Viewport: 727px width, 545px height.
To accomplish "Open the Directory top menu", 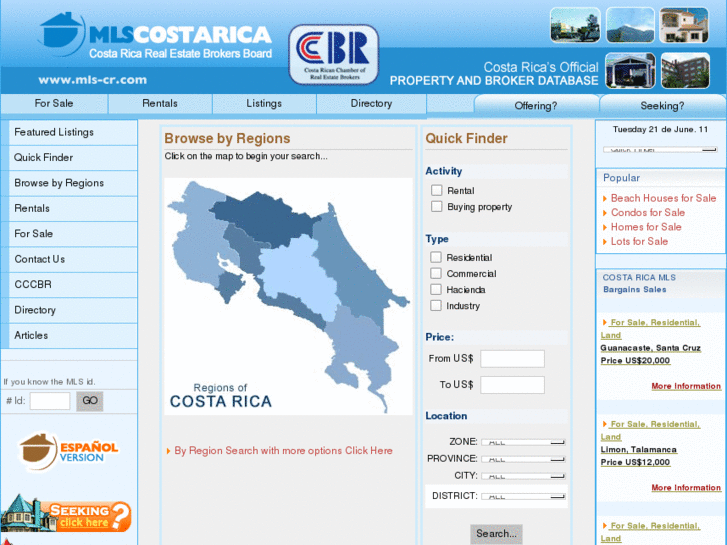I will 371,103.
